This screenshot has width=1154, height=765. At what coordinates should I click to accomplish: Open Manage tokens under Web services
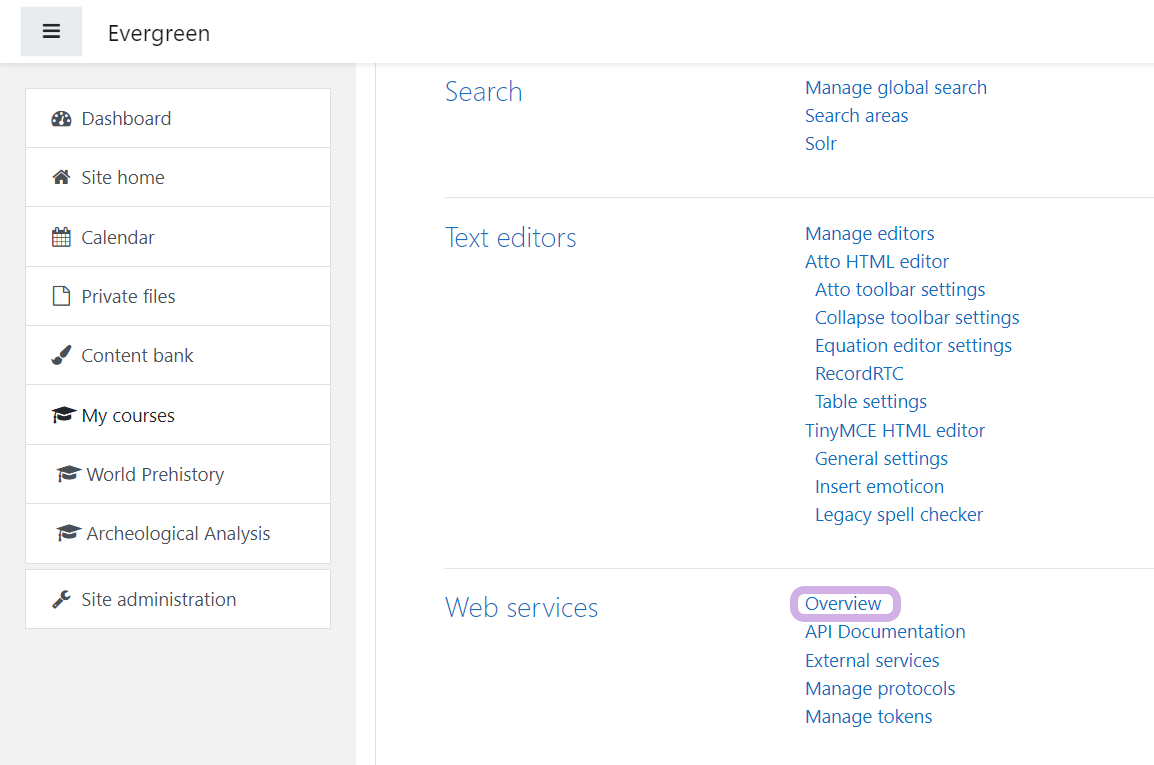click(x=868, y=717)
